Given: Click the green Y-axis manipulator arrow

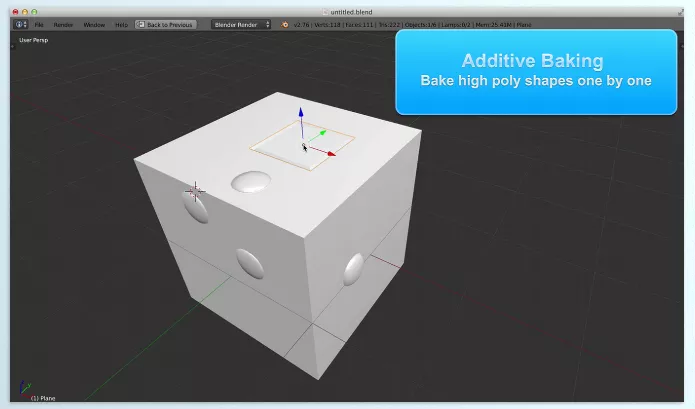Looking at the screenshot, I should click(x=323, y=132).
